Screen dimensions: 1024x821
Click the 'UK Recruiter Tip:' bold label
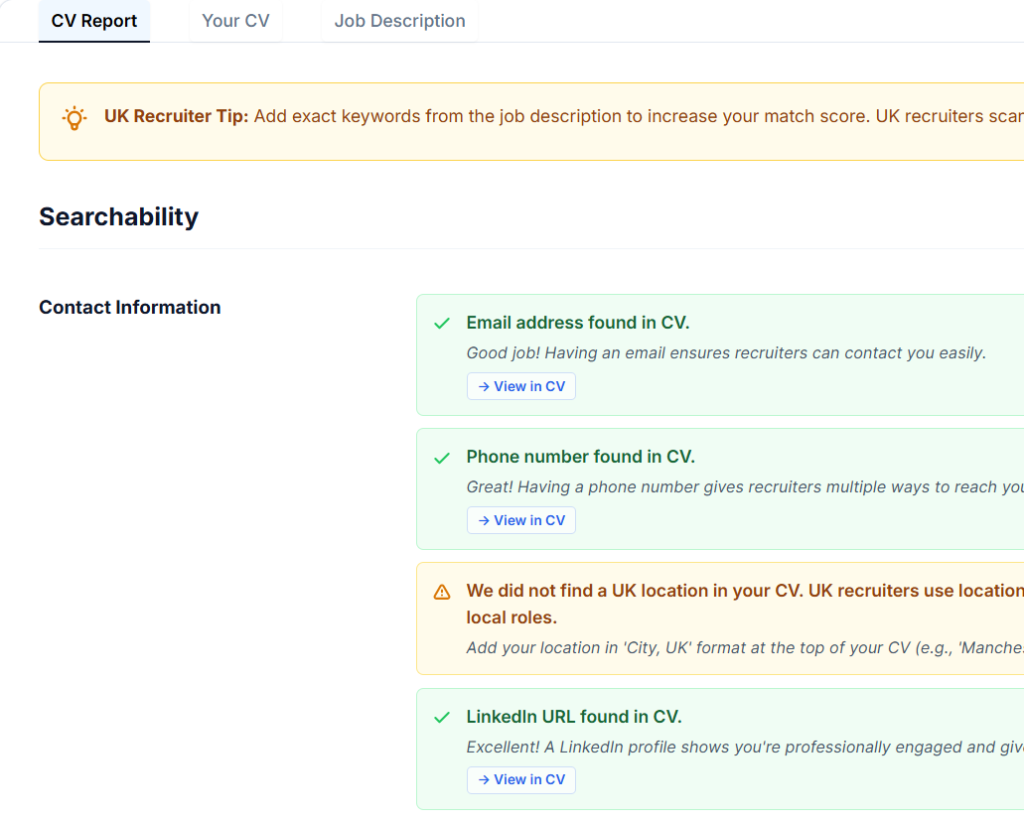[176, 116]
